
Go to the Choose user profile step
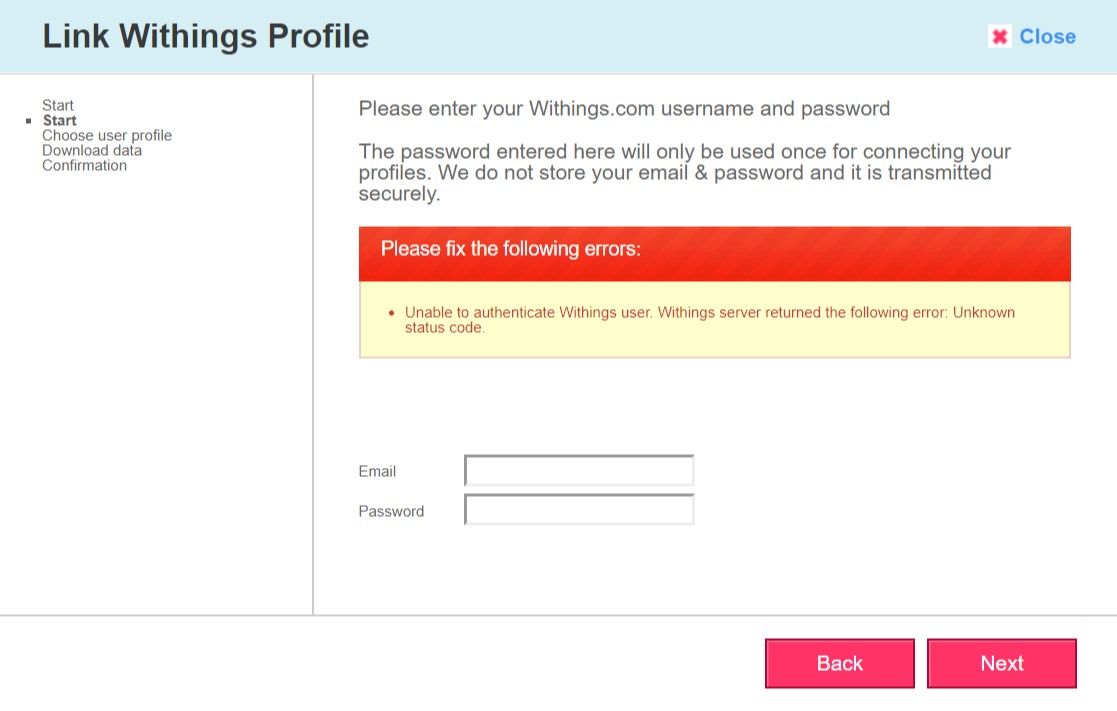[107, 135]
